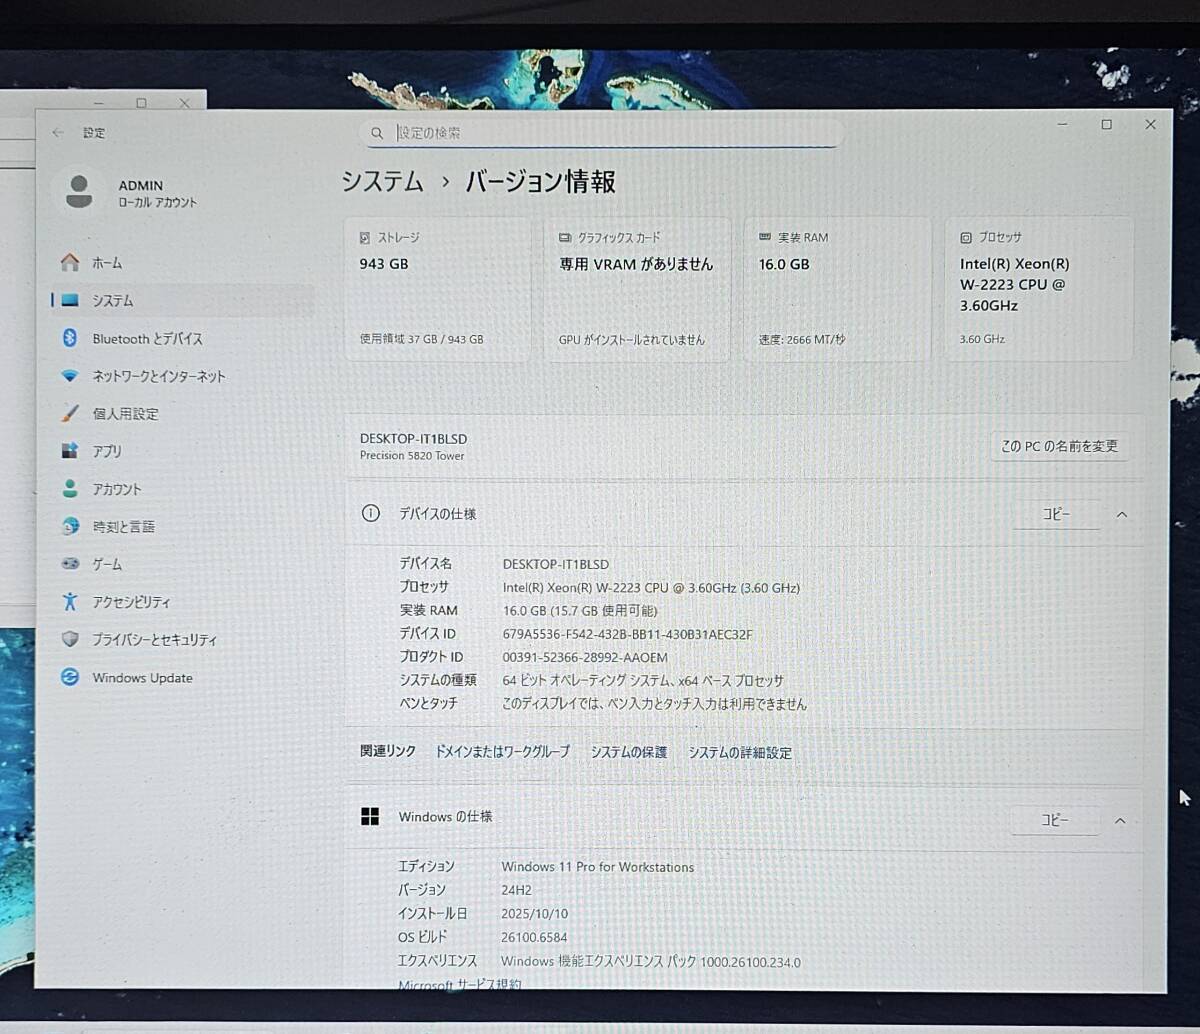The width and height of the screenshot is (1200, 1034).
Task: Click the システム breadcrumb link
Action: point(382,182)
